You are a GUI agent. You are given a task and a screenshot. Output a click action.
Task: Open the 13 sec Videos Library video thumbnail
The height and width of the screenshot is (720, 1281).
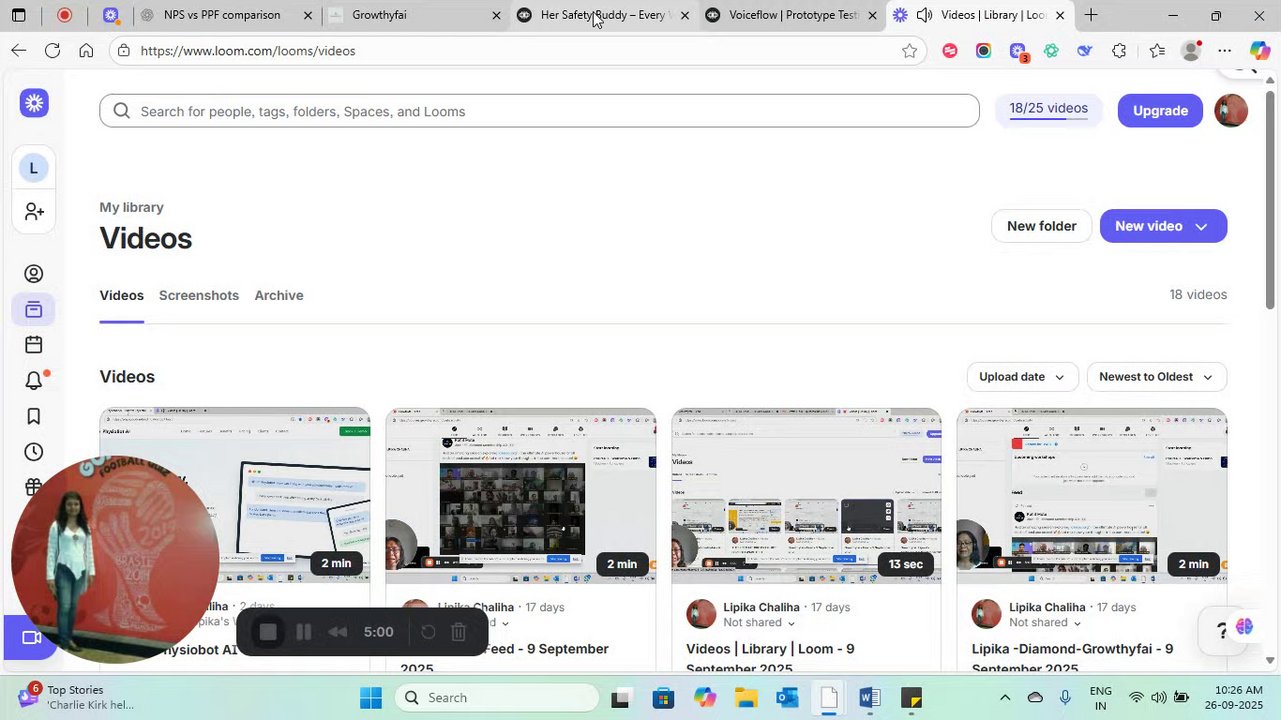point(806,495)
